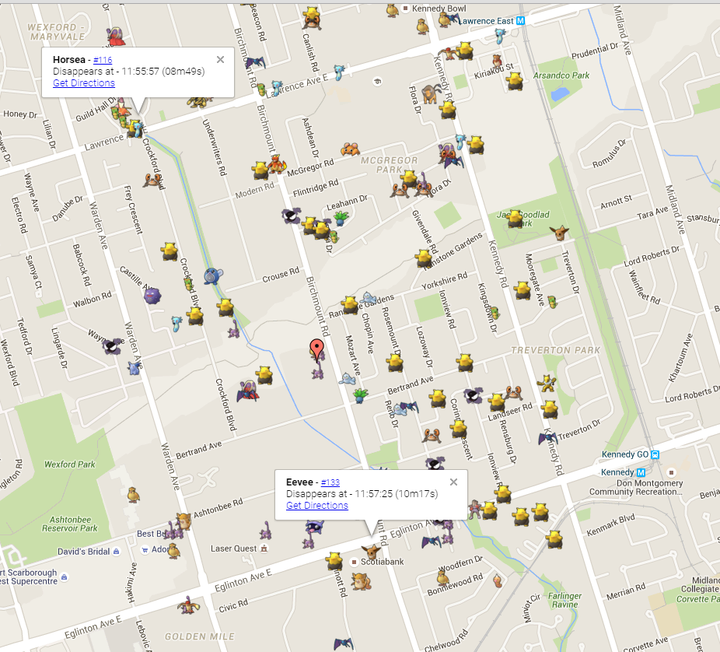The image size is (720, 652).
Task: Click the Eevee icon beside Scotiabank
Action: 370,551
